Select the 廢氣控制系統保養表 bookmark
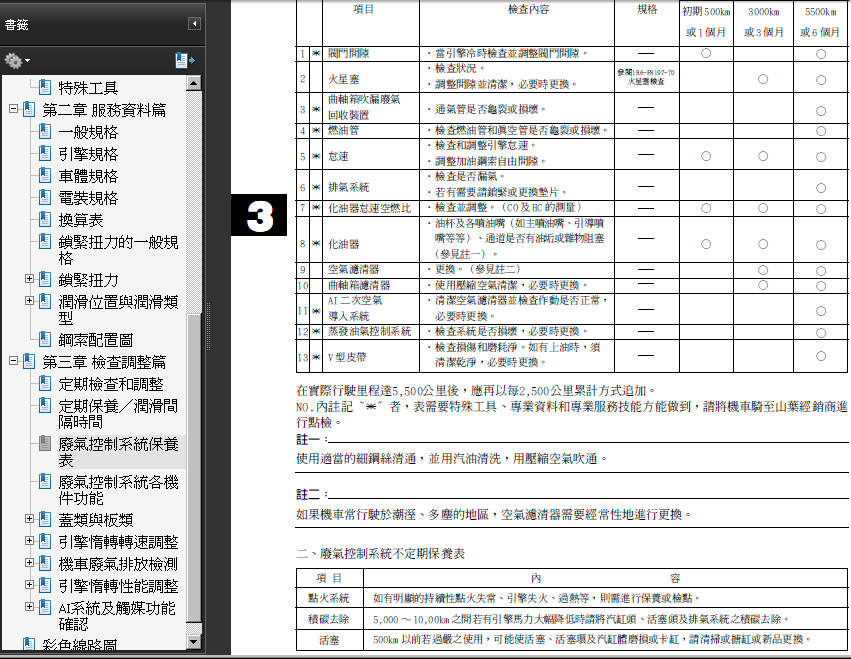This screenshot has width=851, height=659. [x=118, y=452]
